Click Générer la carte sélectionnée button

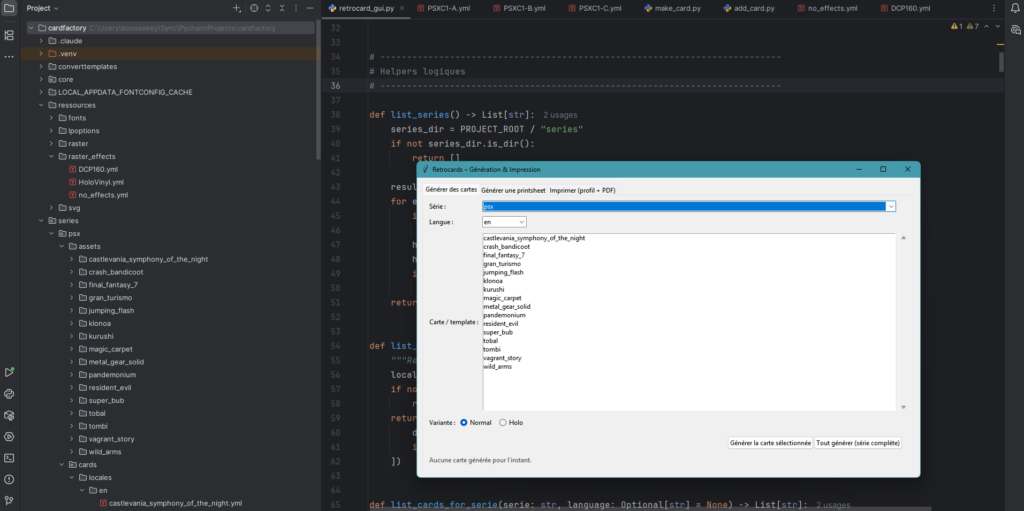click(x=771, y=443)
